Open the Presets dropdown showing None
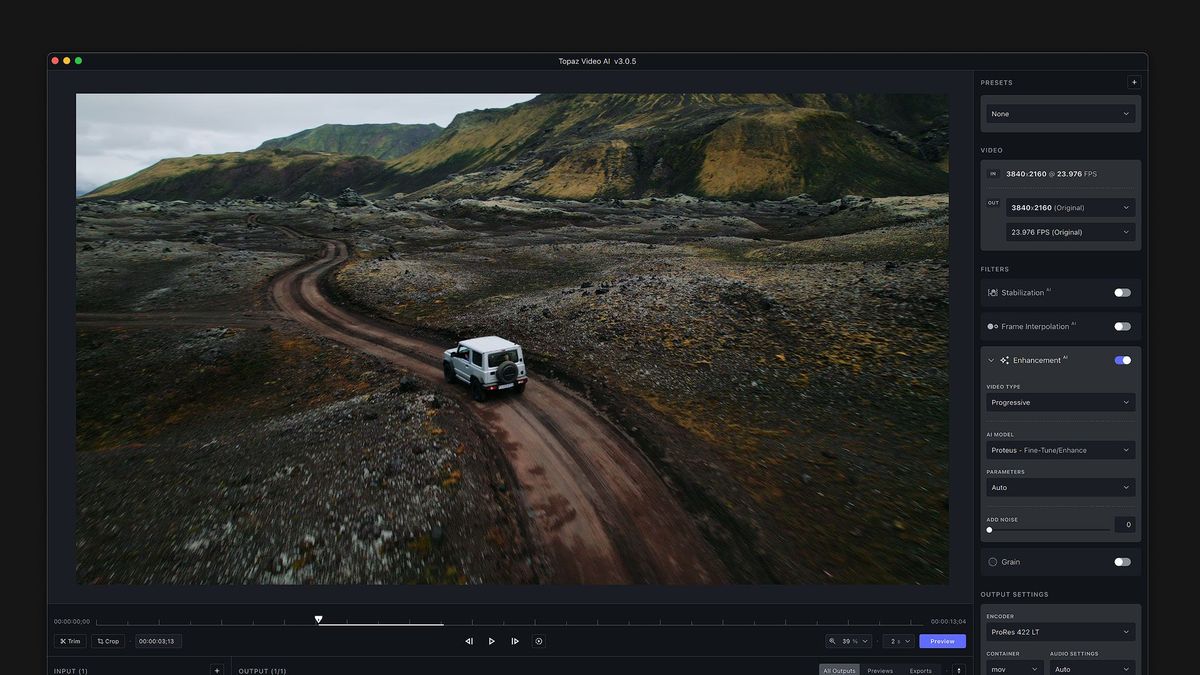This screenshot has height=675, width=1200. [1059, 113]
